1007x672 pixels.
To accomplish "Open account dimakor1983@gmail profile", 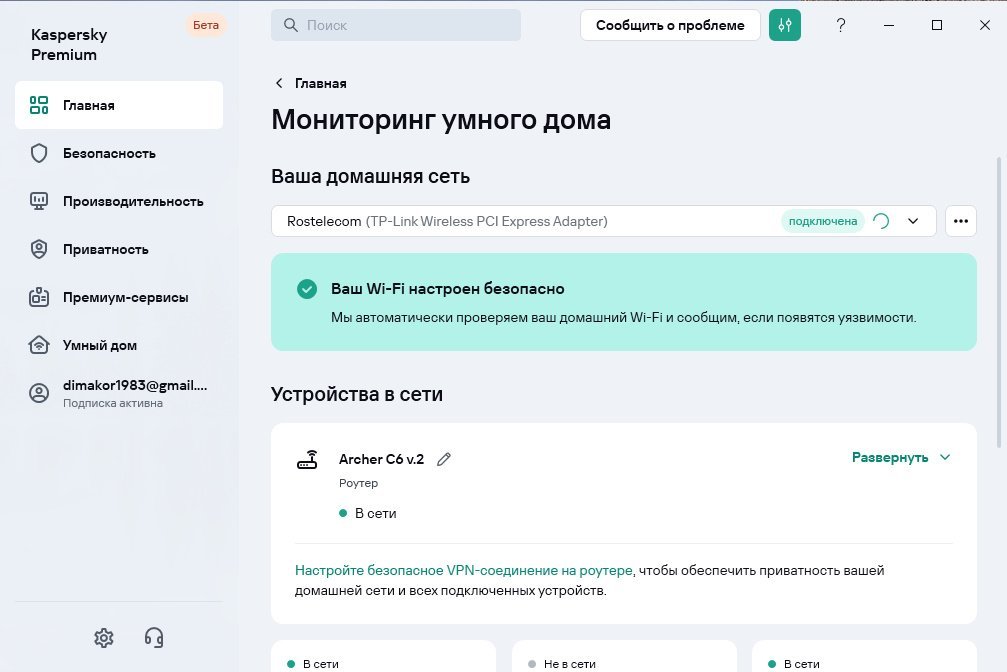I will coord(119,393).
